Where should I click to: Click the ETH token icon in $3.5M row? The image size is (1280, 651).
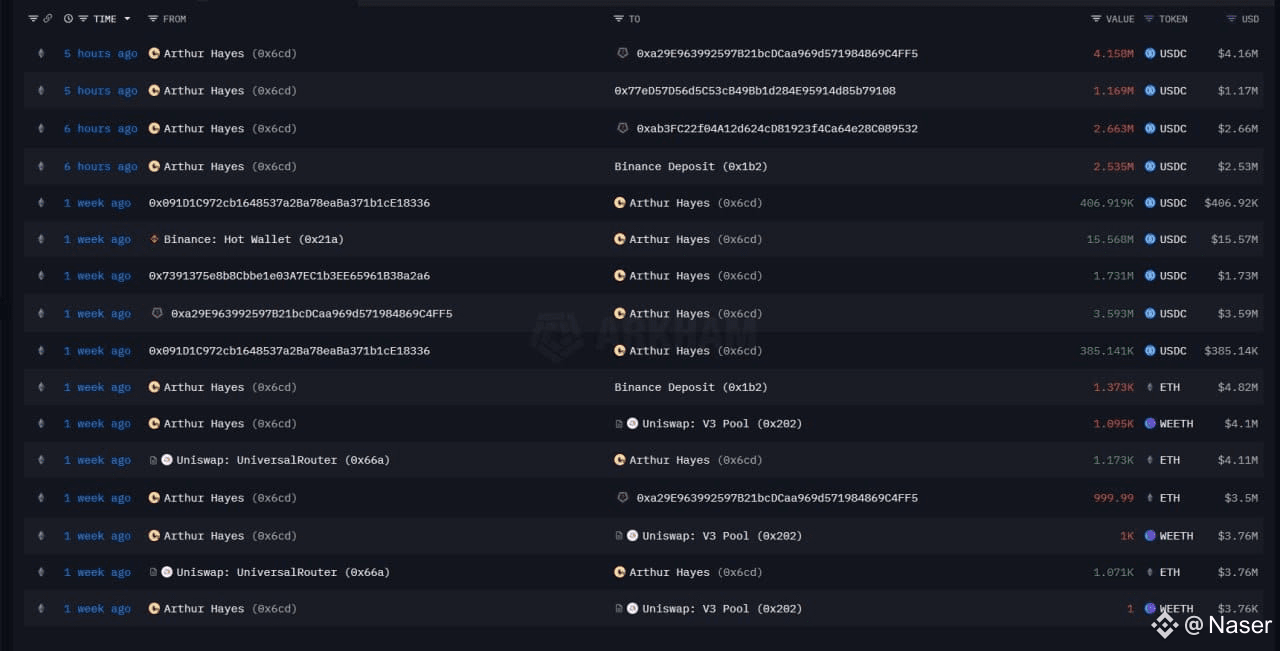[1150, 498]
